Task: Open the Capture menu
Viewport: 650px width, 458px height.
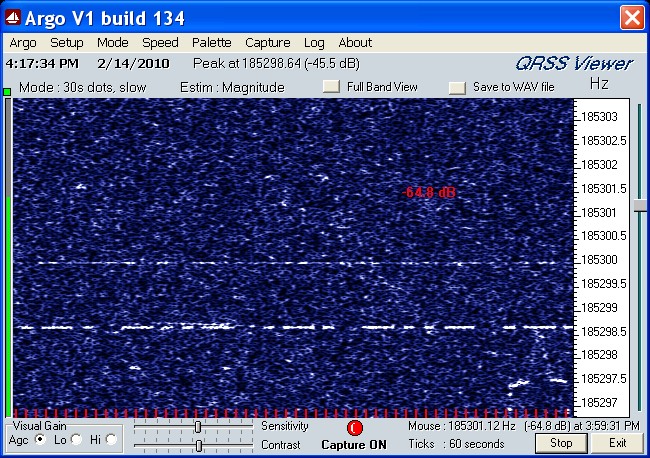Action: pos(268,43)
